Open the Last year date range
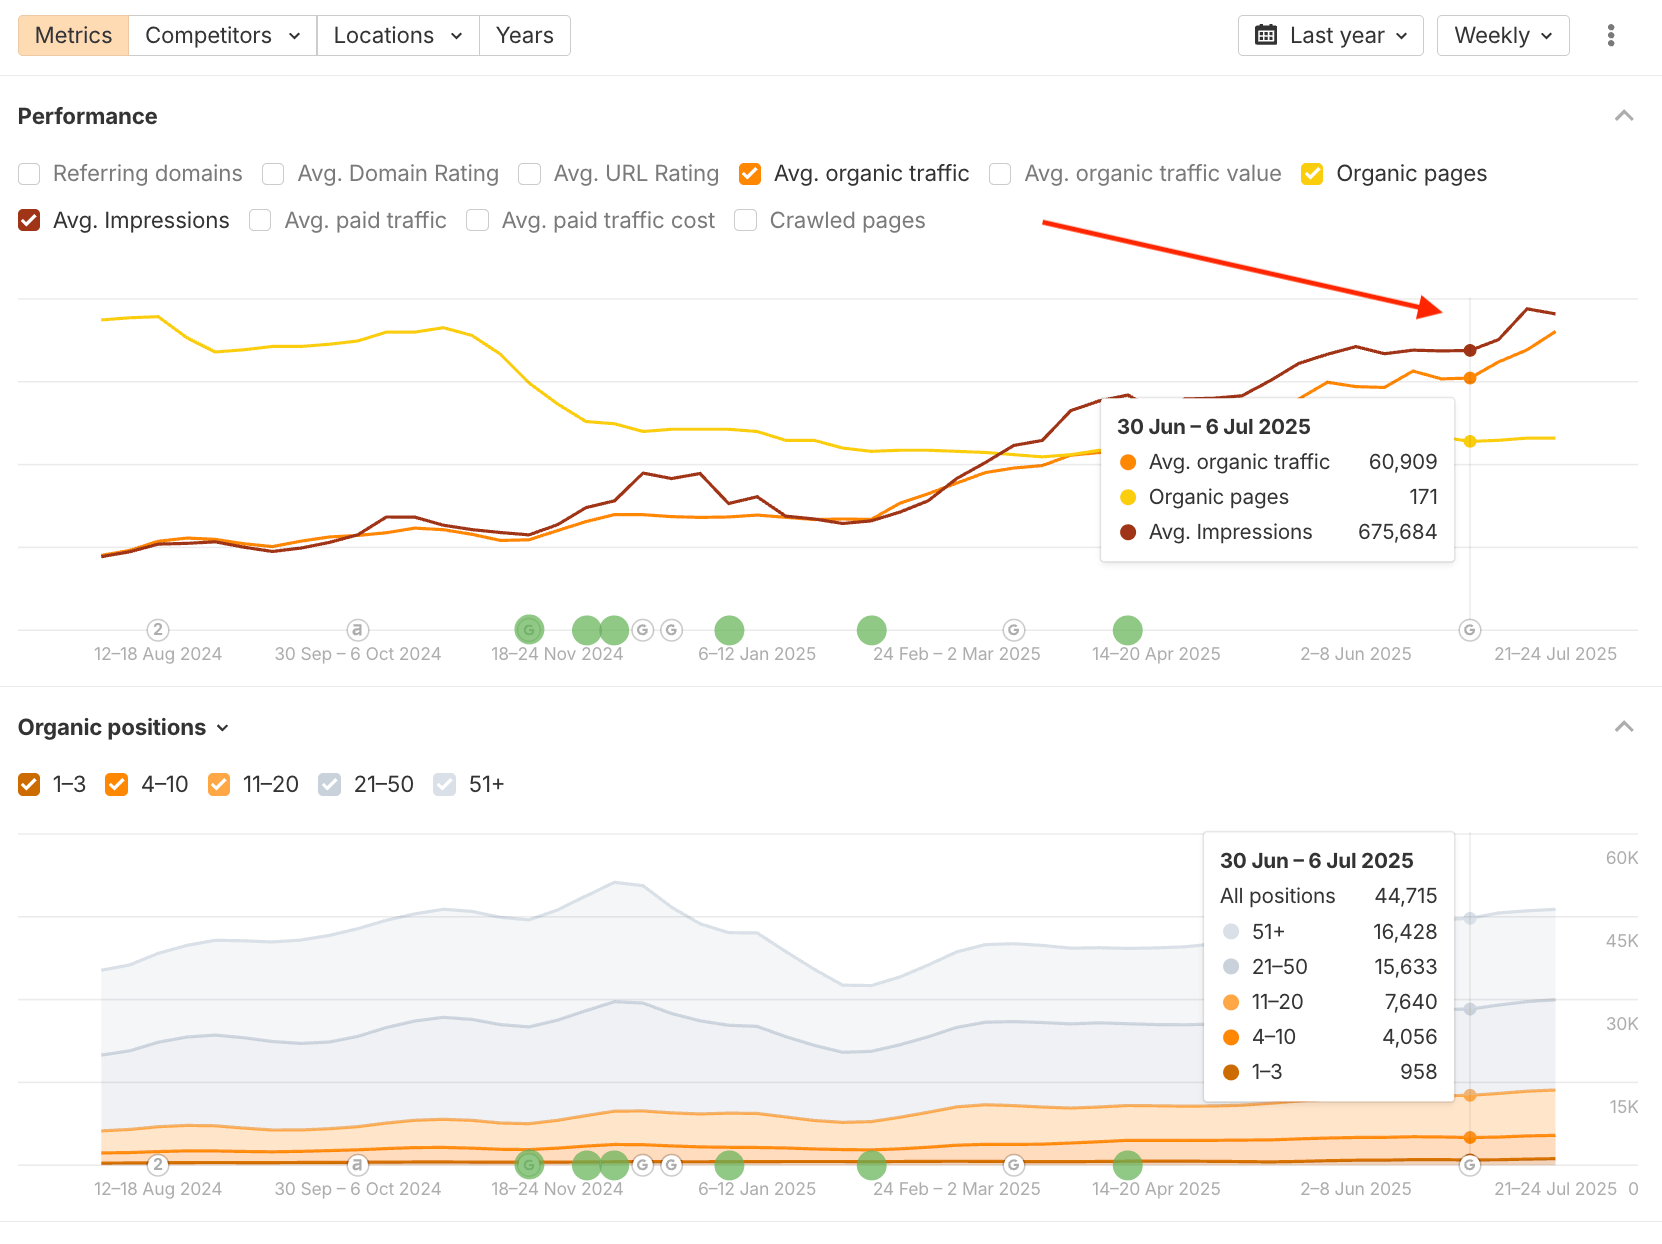The width and height of the screenshot is (1662, 1244). tap(1330, 36)
